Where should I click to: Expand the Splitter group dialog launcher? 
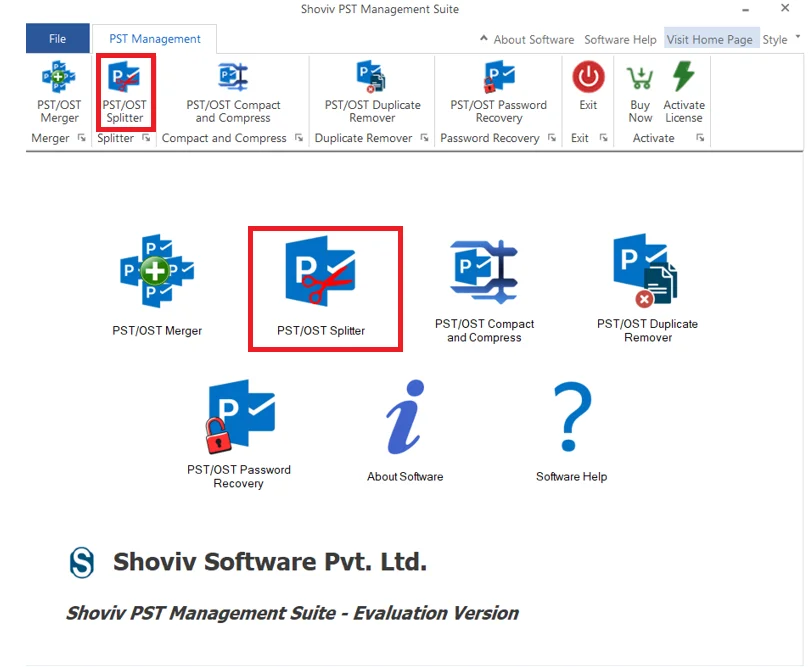coord(146,138)
